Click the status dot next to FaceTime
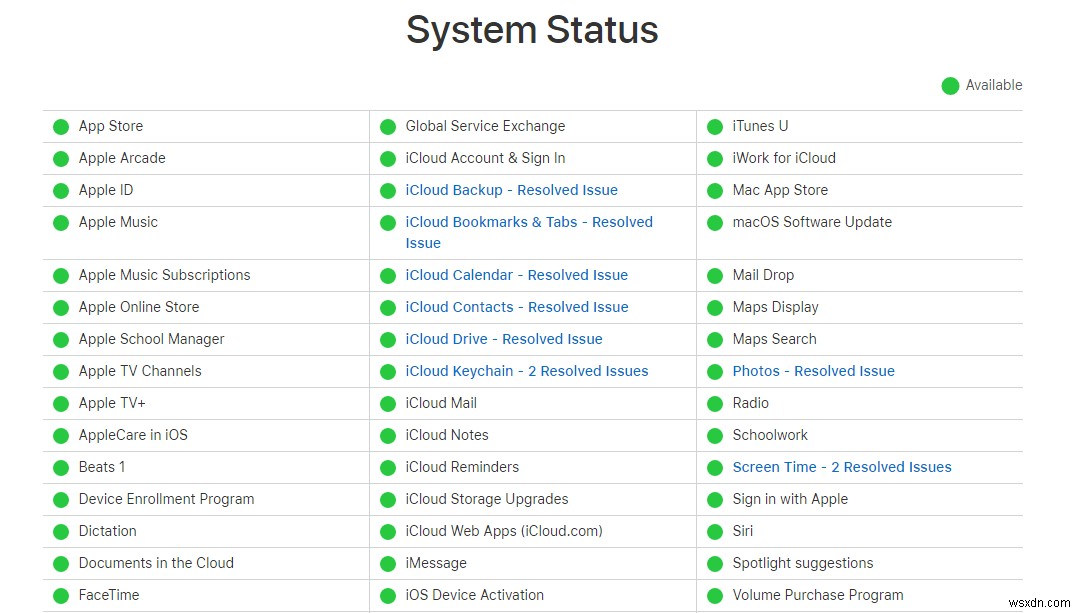1082x613 pixels. click(x=61, y=595)
